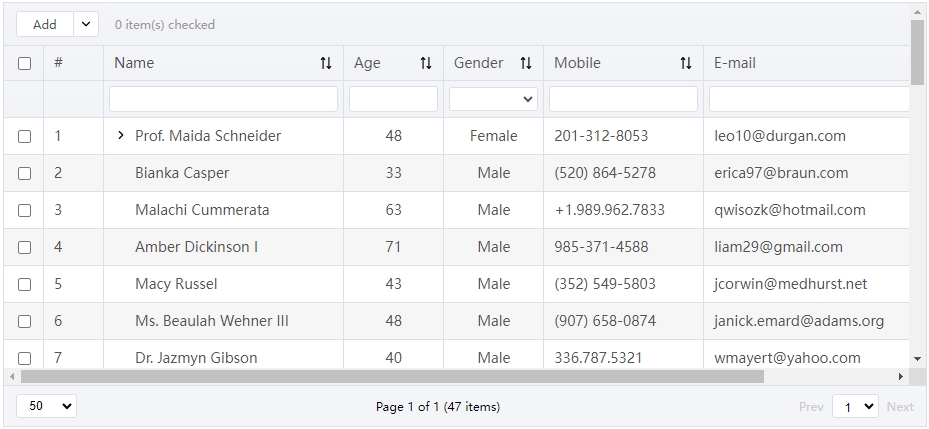Screen dimensions: 929x429
Task: Click the vertical scrollbar down arrow
Action: [x=918, y=358]
